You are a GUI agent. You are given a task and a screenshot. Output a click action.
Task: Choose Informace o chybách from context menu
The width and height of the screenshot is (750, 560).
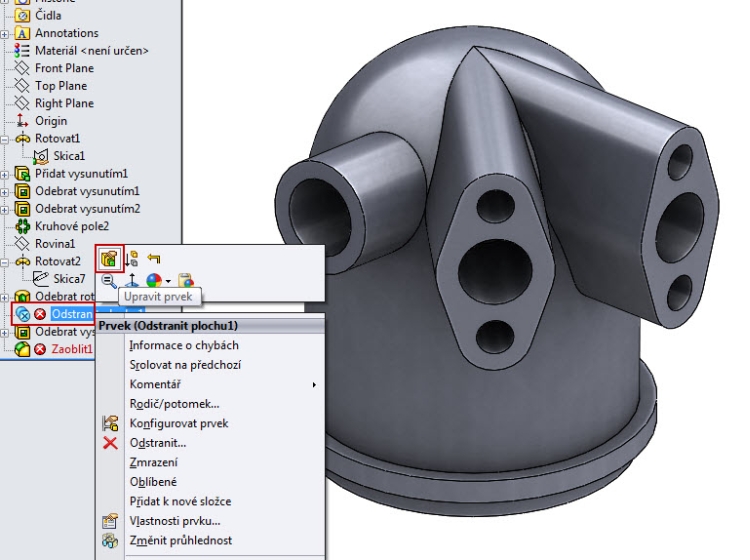[184, 346]
